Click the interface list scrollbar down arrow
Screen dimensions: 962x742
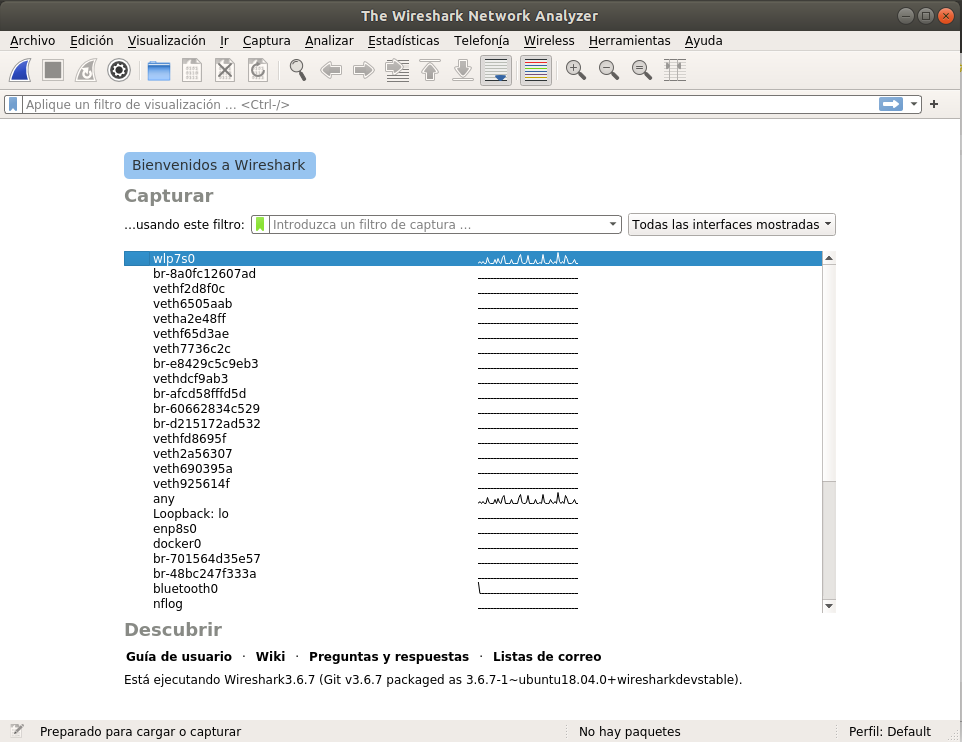[x=829, y=606]
